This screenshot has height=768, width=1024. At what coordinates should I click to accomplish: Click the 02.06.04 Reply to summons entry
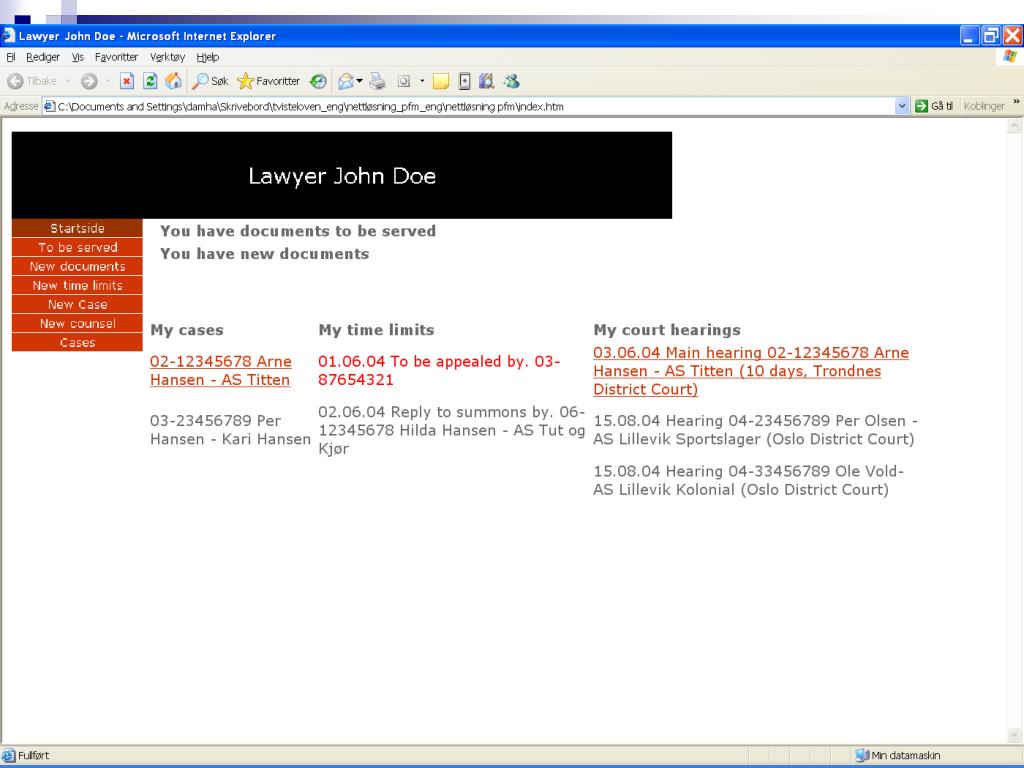[451, 430]
